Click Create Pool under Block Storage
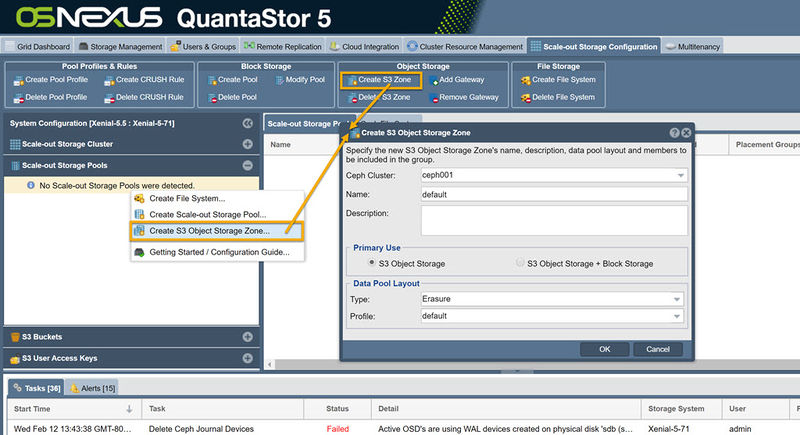800x435 pixels. pyautogui.click(x=233, y=80)
